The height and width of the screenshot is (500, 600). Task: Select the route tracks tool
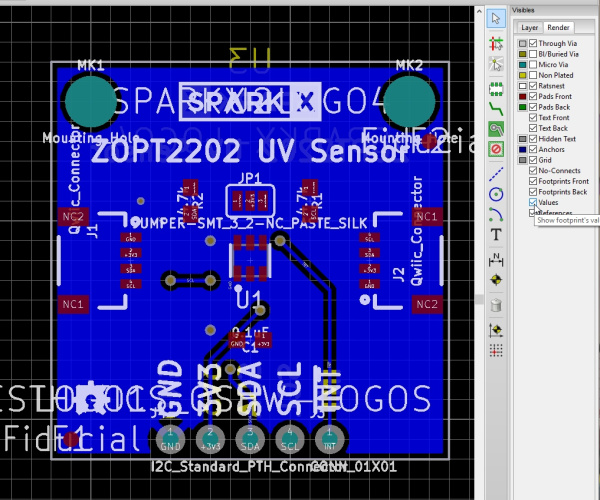496,109
